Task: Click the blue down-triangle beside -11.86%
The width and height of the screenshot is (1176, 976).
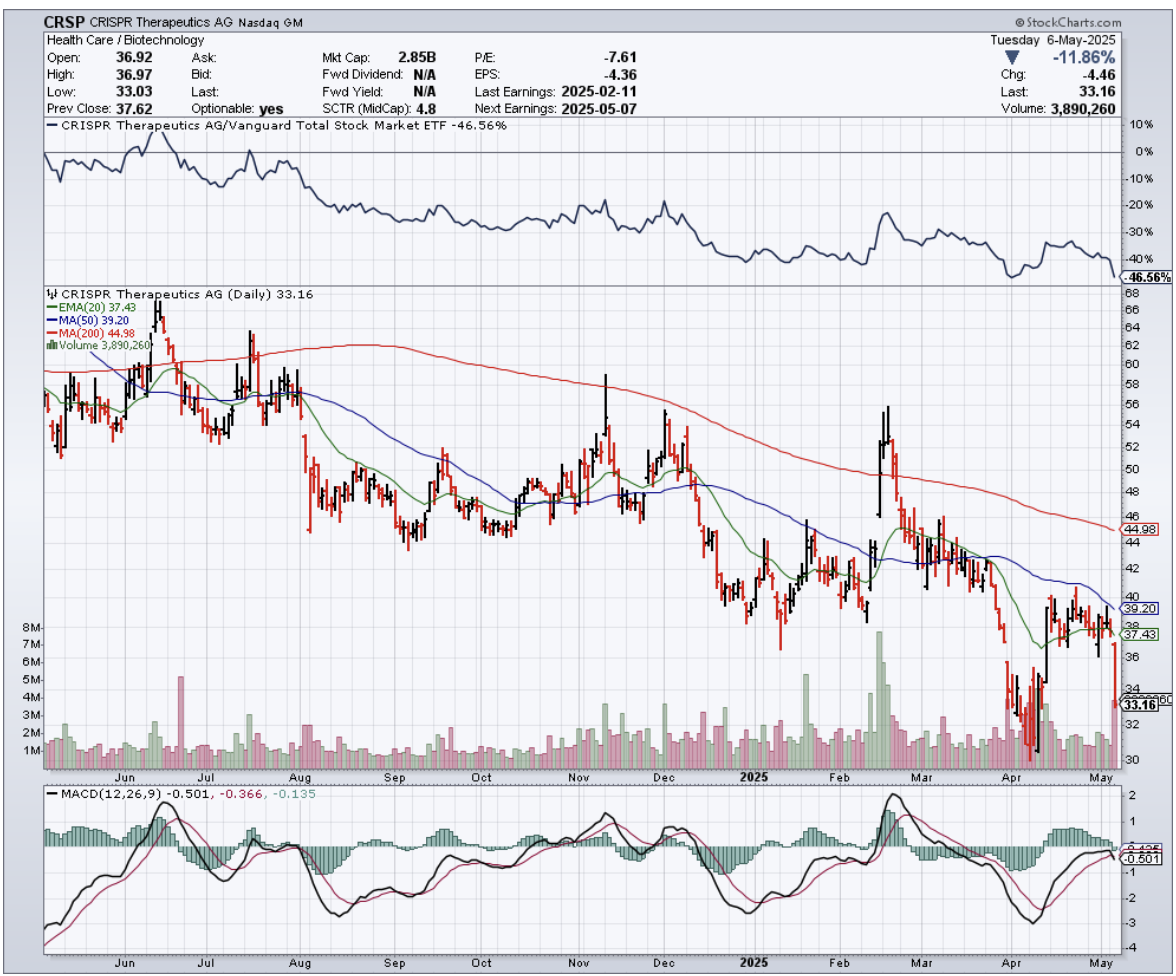Action: [1013, 57]
